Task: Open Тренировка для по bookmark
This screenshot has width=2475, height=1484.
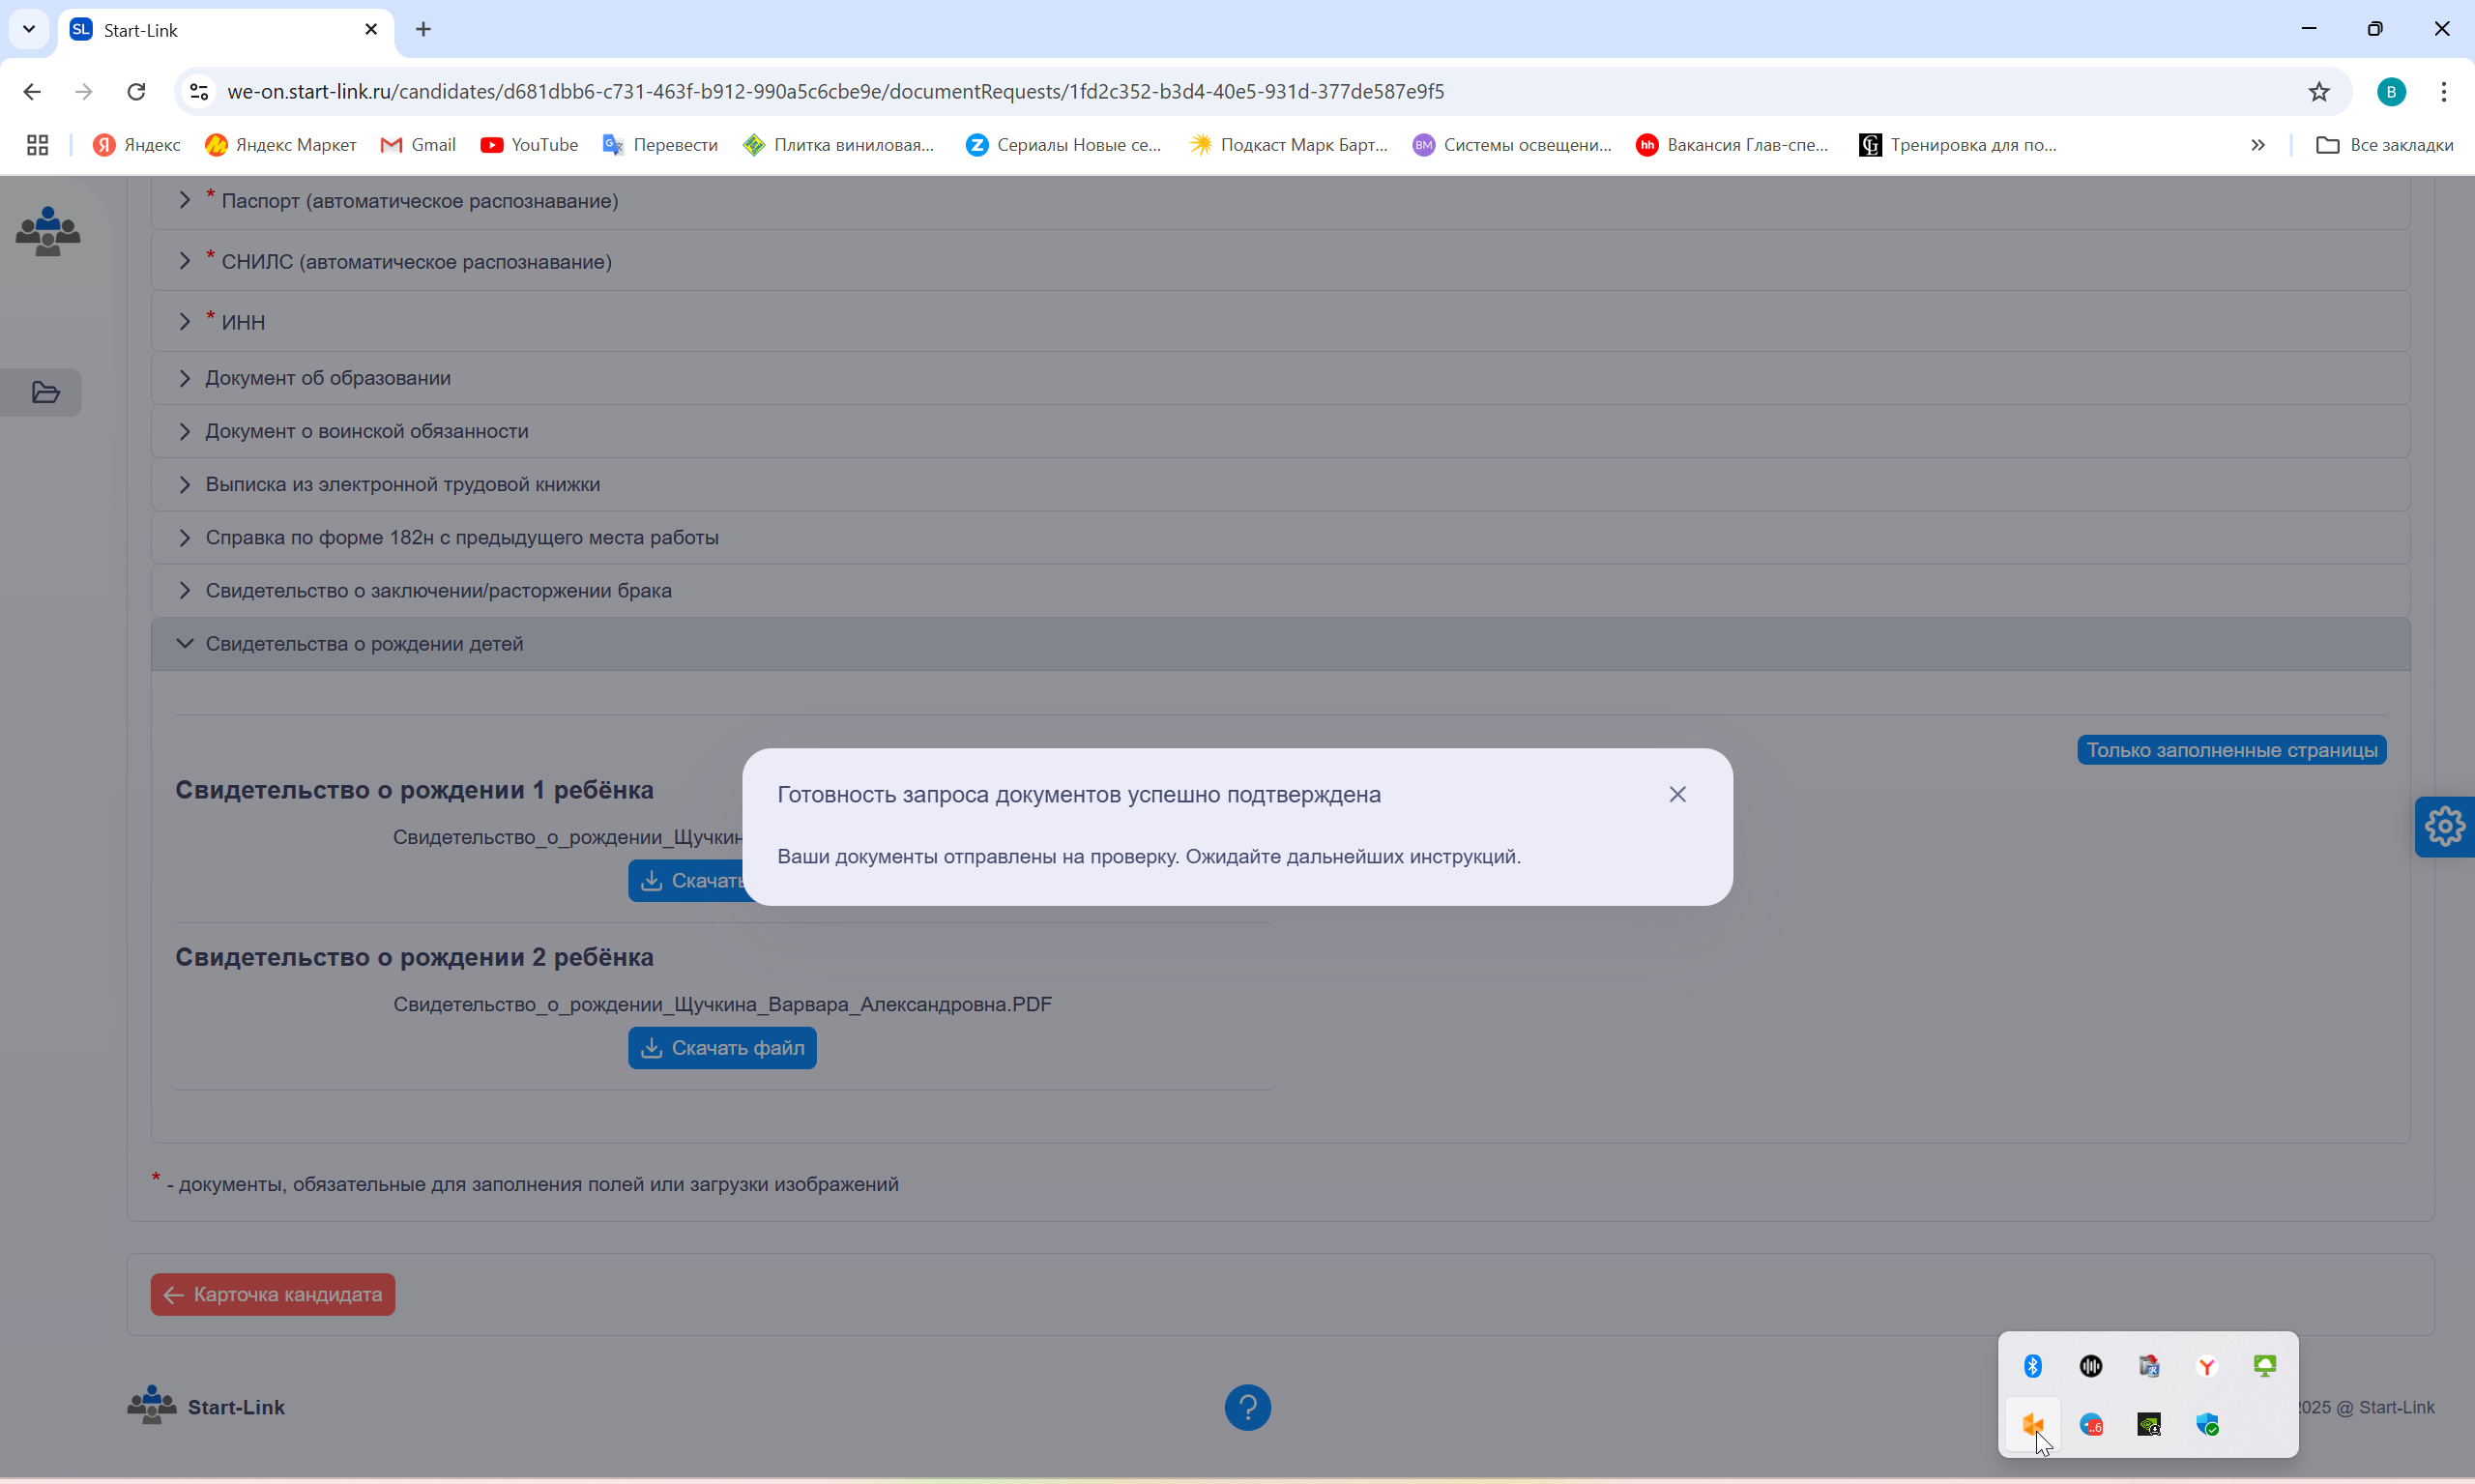Action: click(x=1958, y=145)
